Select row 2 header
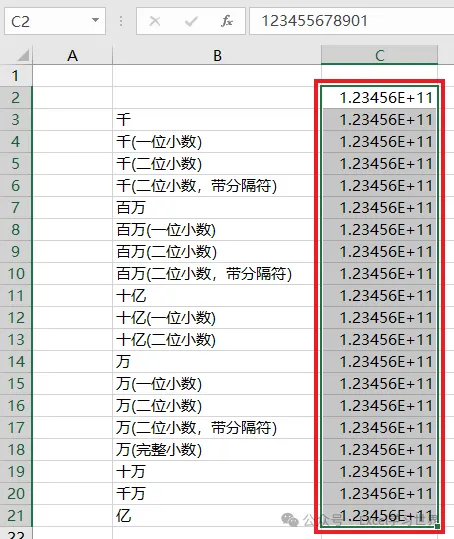Image resolution: width=454 pixels, height=539 pixels. click(x=15, y=98)
